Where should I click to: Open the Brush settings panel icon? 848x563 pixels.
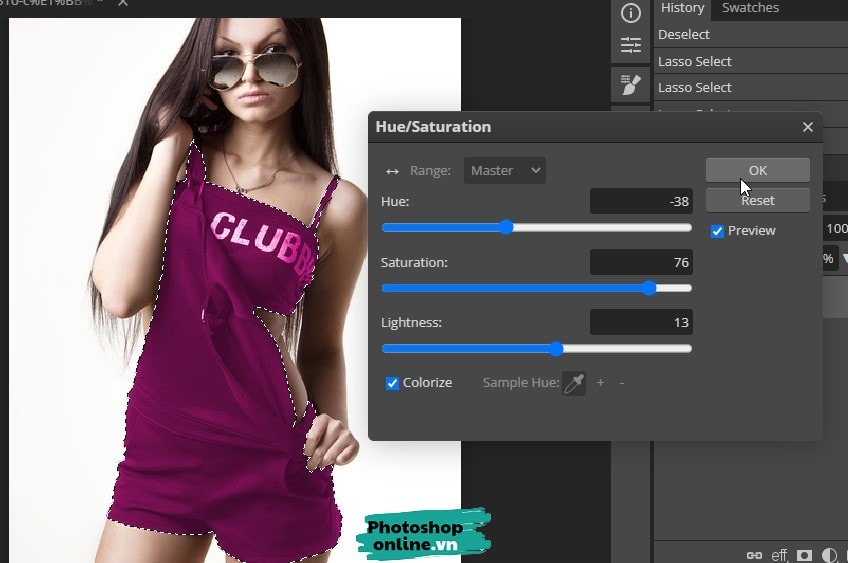click(631, 85)
